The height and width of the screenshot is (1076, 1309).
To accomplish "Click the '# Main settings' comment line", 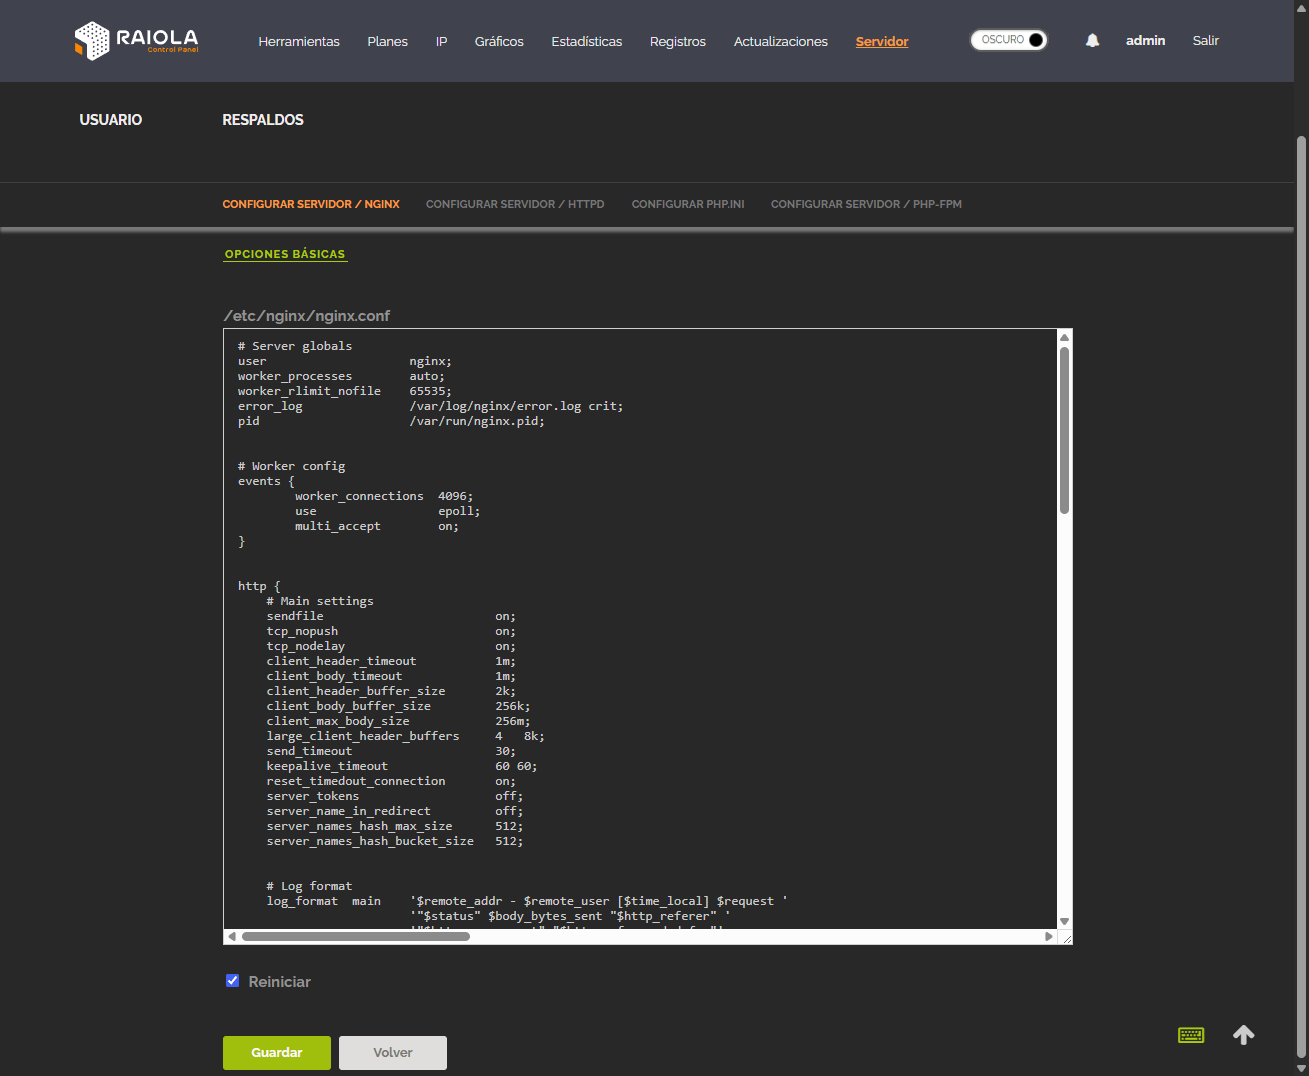I will coord(320,601).
